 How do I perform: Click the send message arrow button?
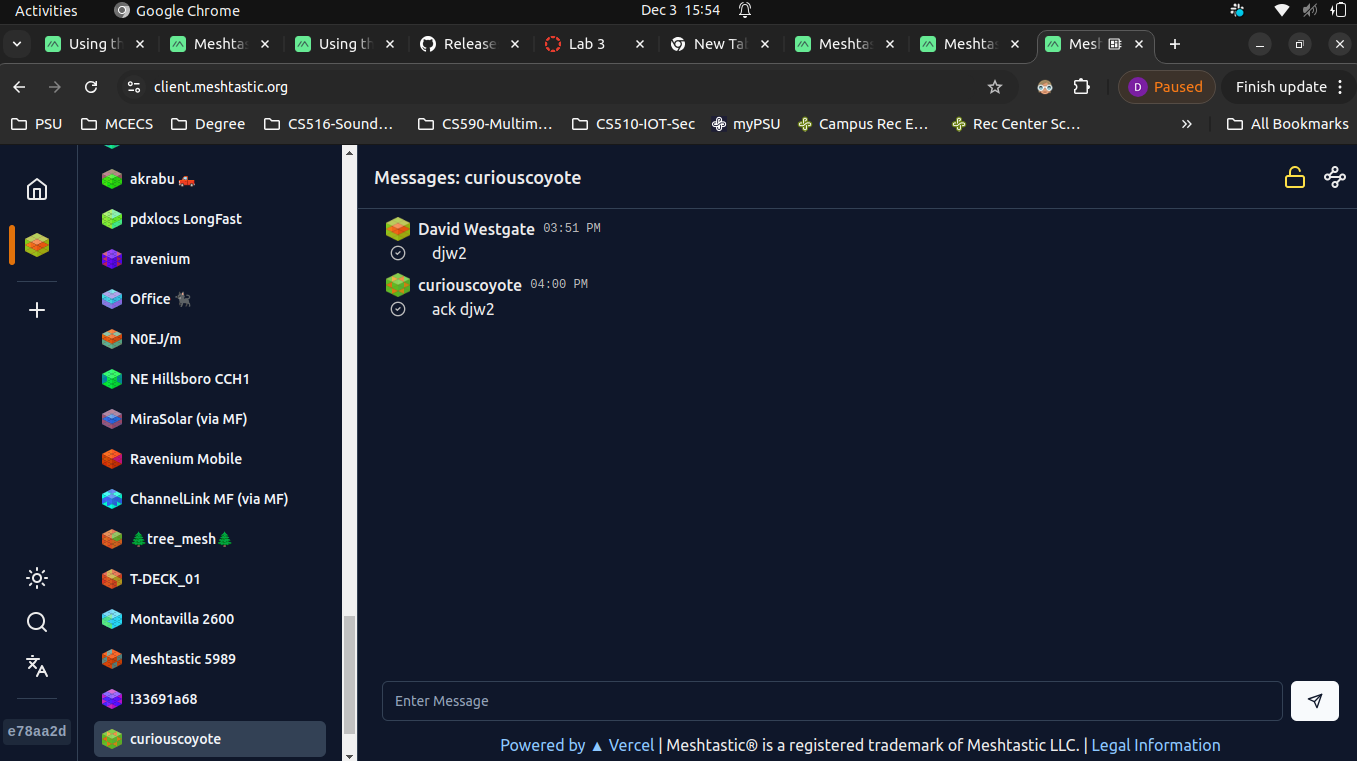[x=1314, y=701]
